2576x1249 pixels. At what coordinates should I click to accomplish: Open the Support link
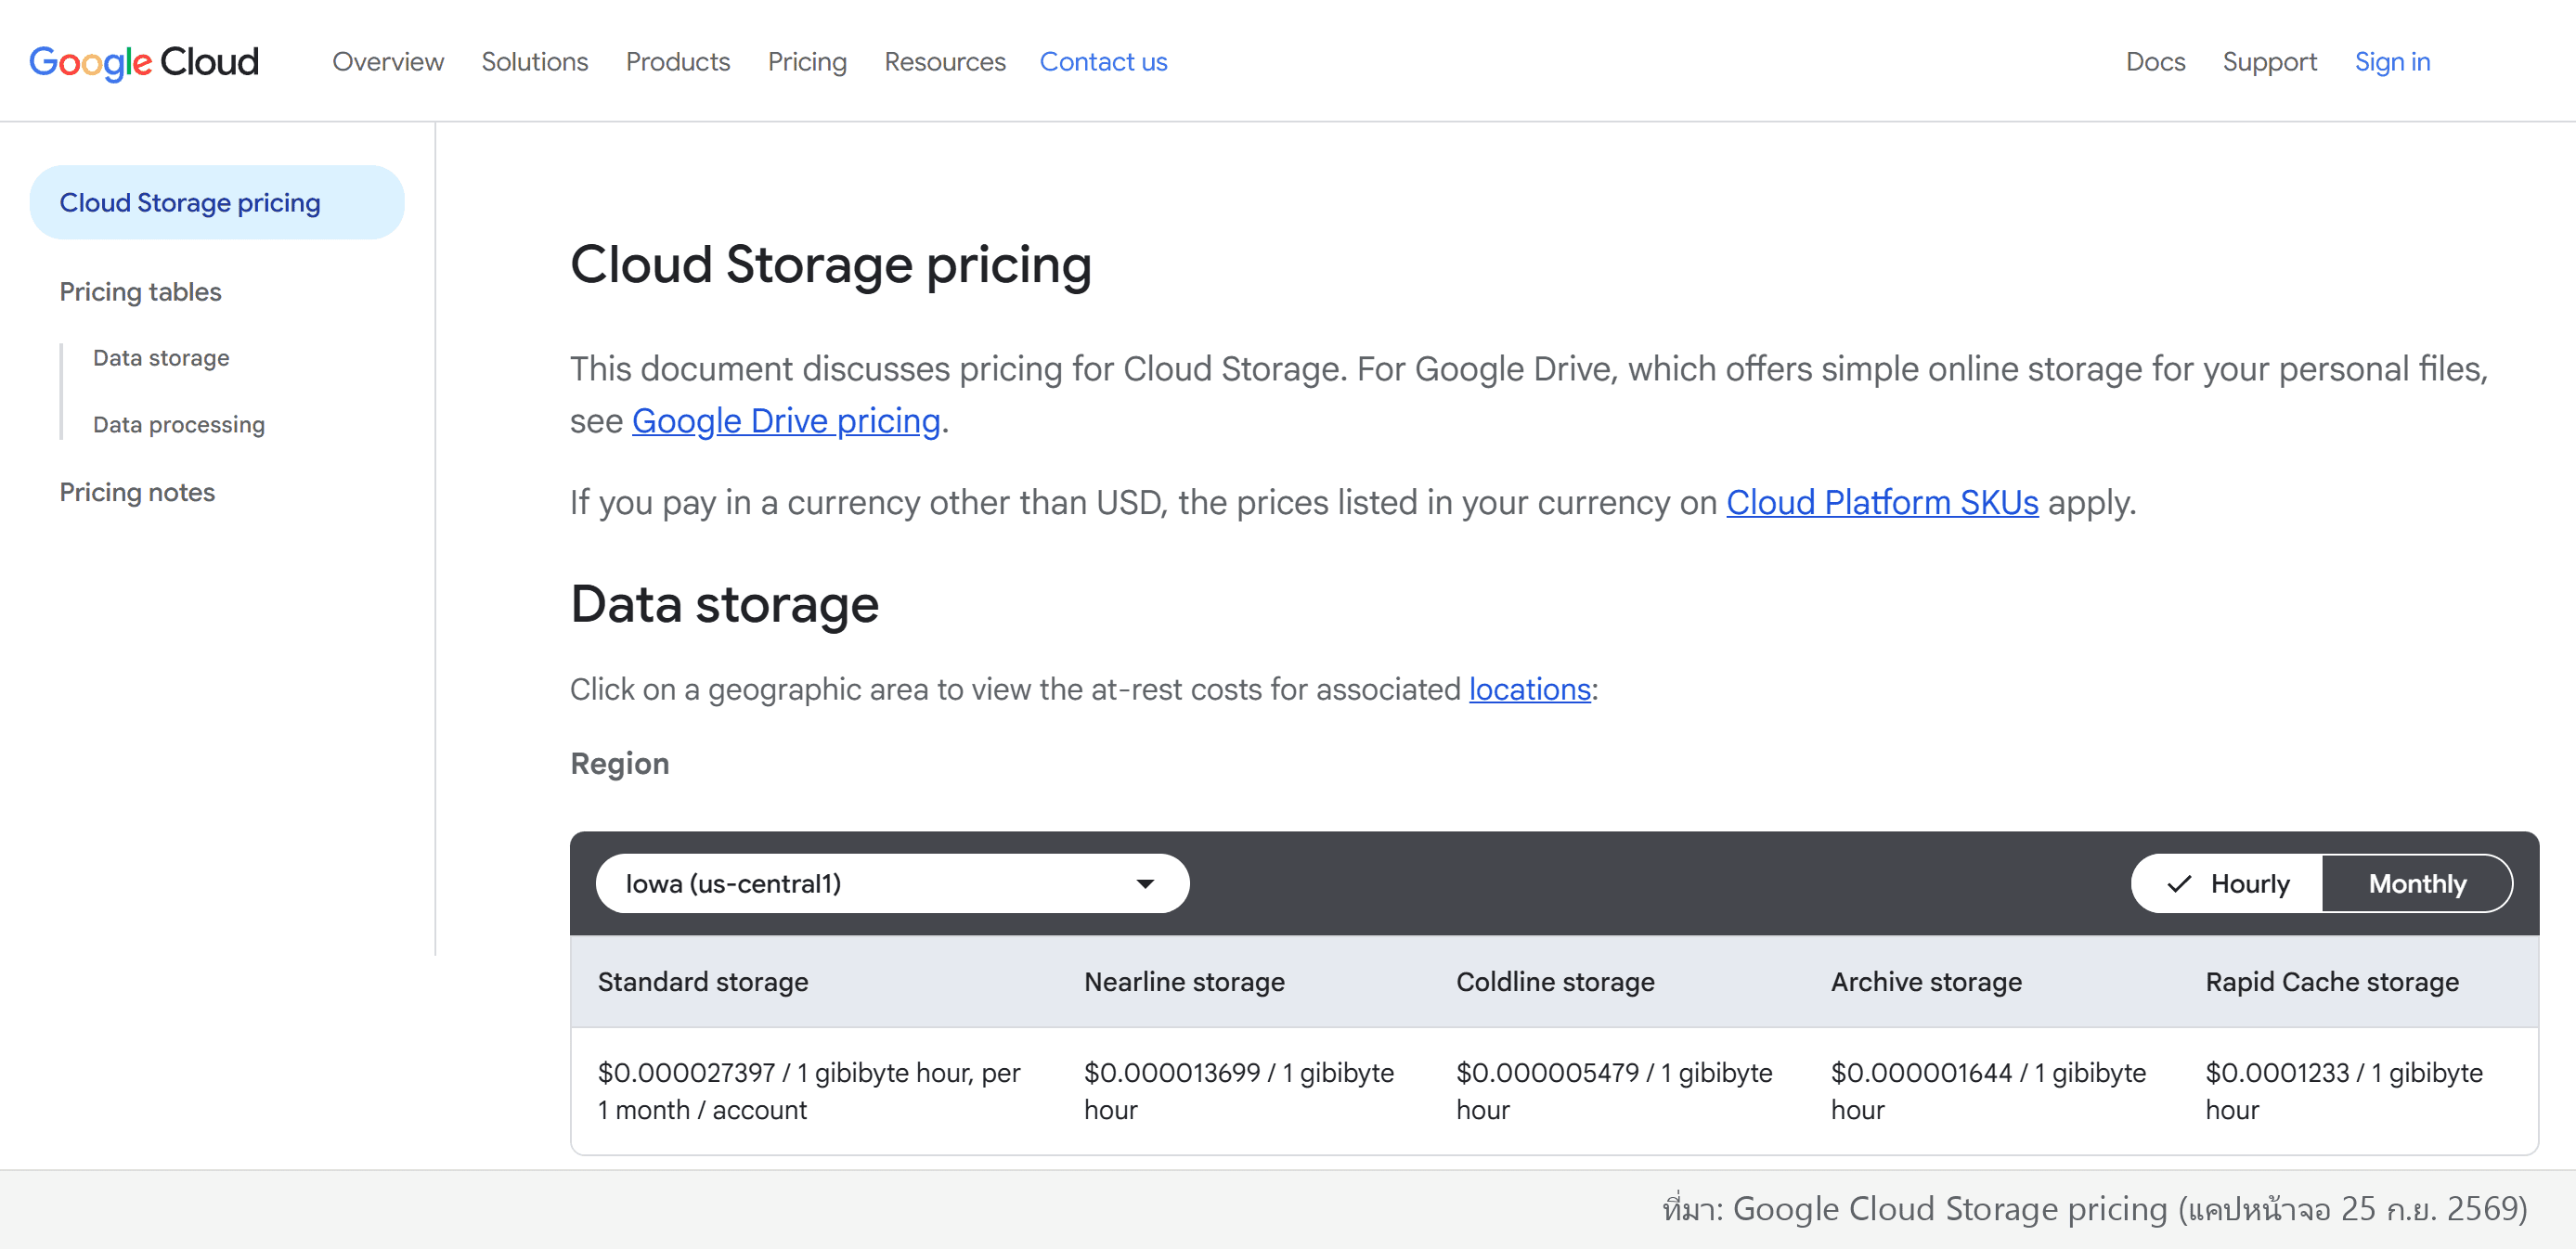pyautogui.click(x=2269, y=62)
